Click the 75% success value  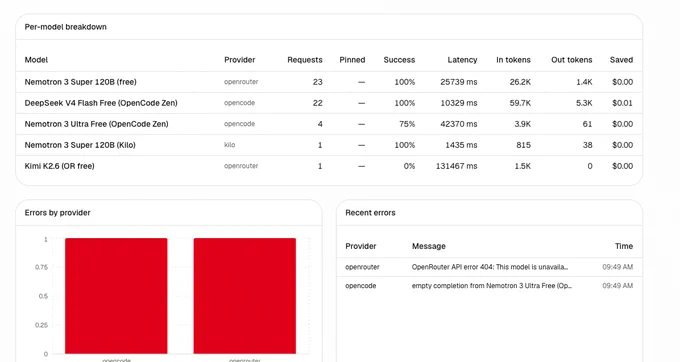point(407,124)
